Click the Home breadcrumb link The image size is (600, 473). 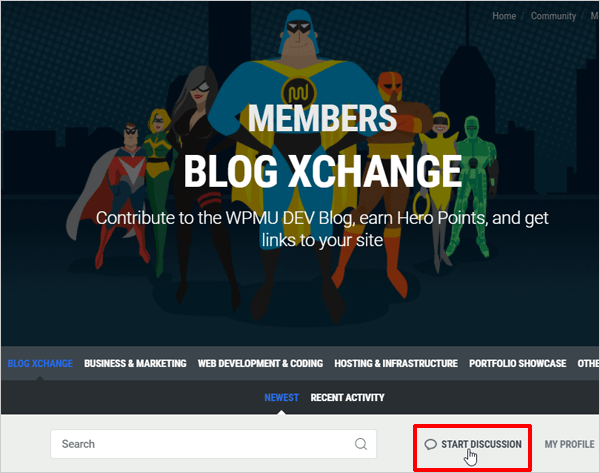(504, 16)
